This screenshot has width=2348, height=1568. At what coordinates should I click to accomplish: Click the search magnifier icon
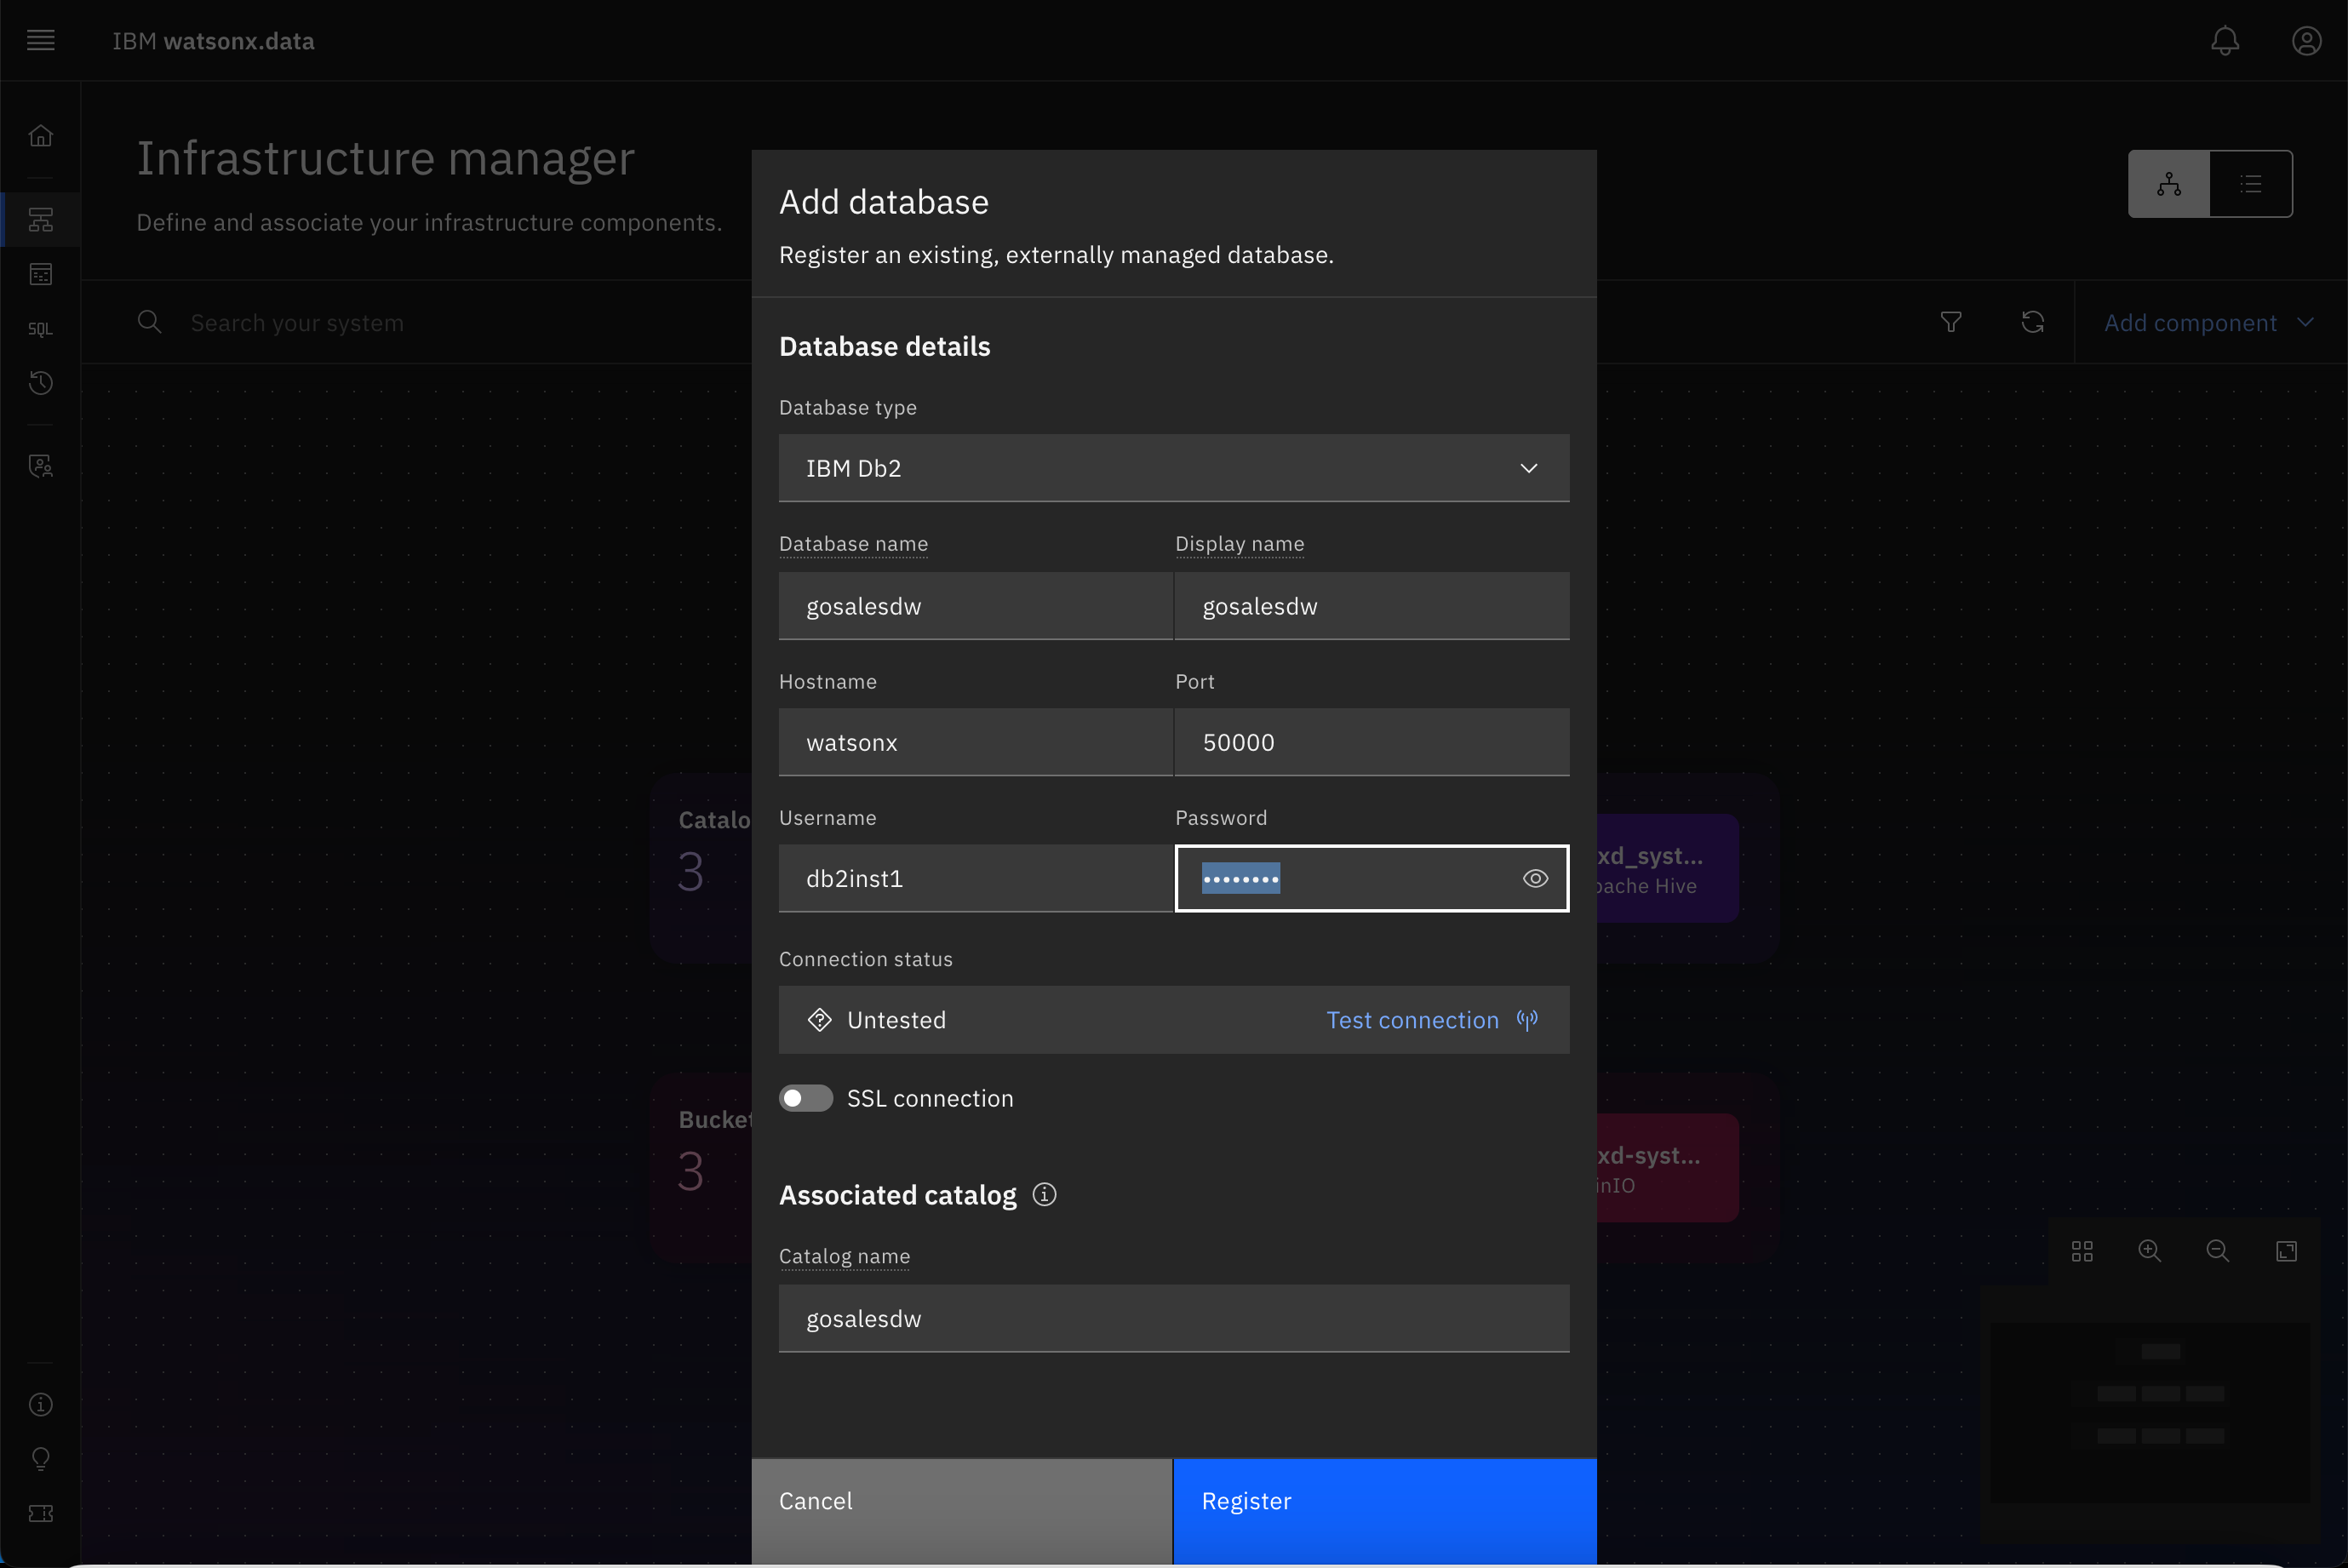(149, 322)
